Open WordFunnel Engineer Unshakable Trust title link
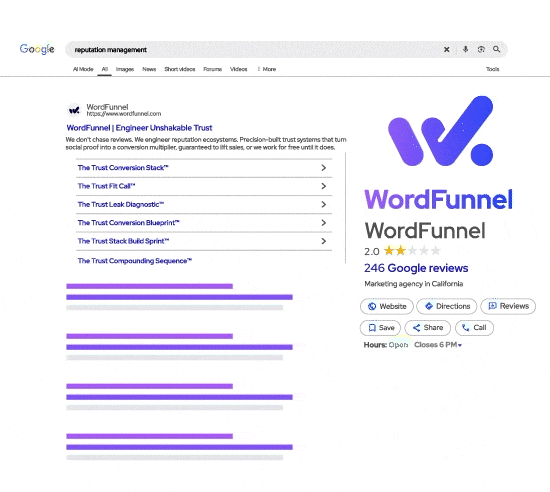Image resolution: width=550 pixels, height=492 pixels. point(139,128)
